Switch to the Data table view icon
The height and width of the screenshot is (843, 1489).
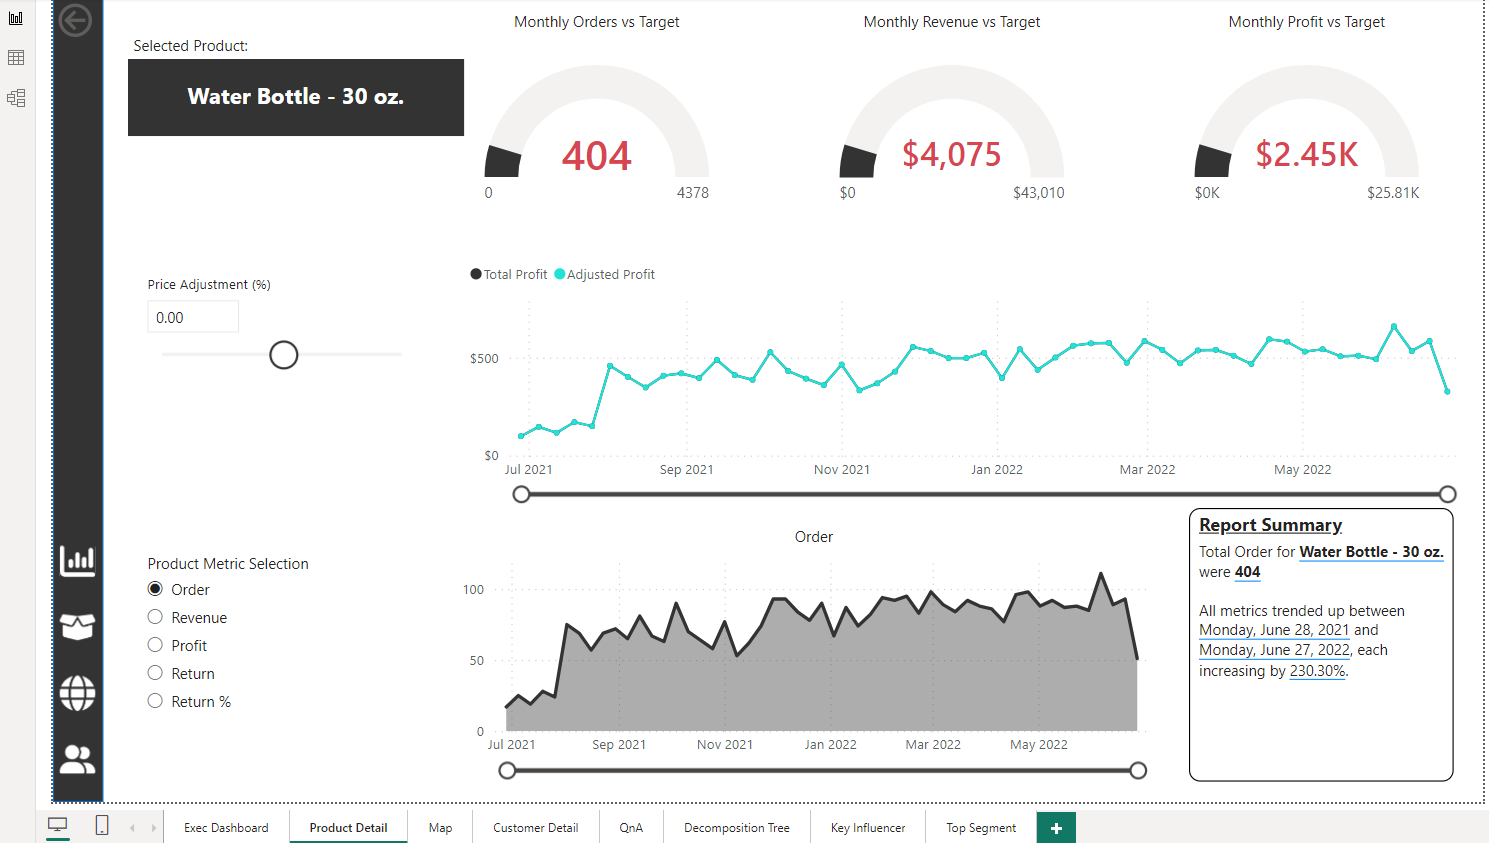[x=16, y=58]
